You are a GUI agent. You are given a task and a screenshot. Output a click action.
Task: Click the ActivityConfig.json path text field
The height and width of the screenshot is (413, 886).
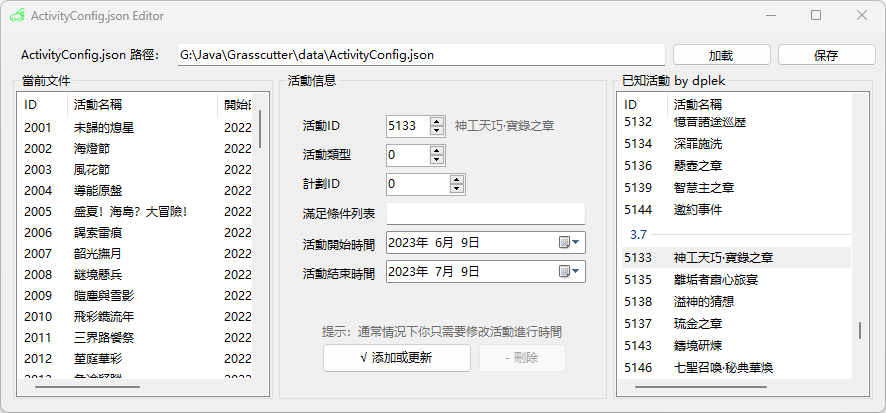pos(419,55)
